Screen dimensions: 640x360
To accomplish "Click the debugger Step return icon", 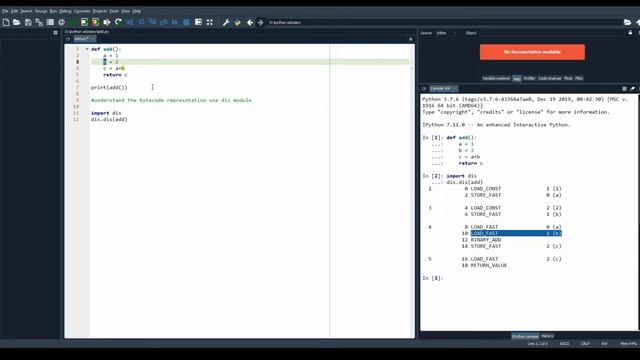I will tap(164, 22).
